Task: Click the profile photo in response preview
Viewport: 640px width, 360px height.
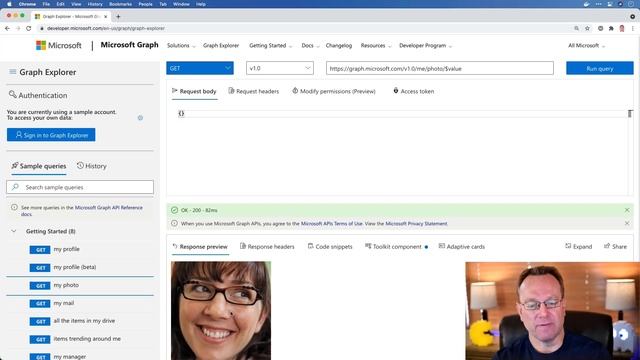Action: tap(221, 311)
